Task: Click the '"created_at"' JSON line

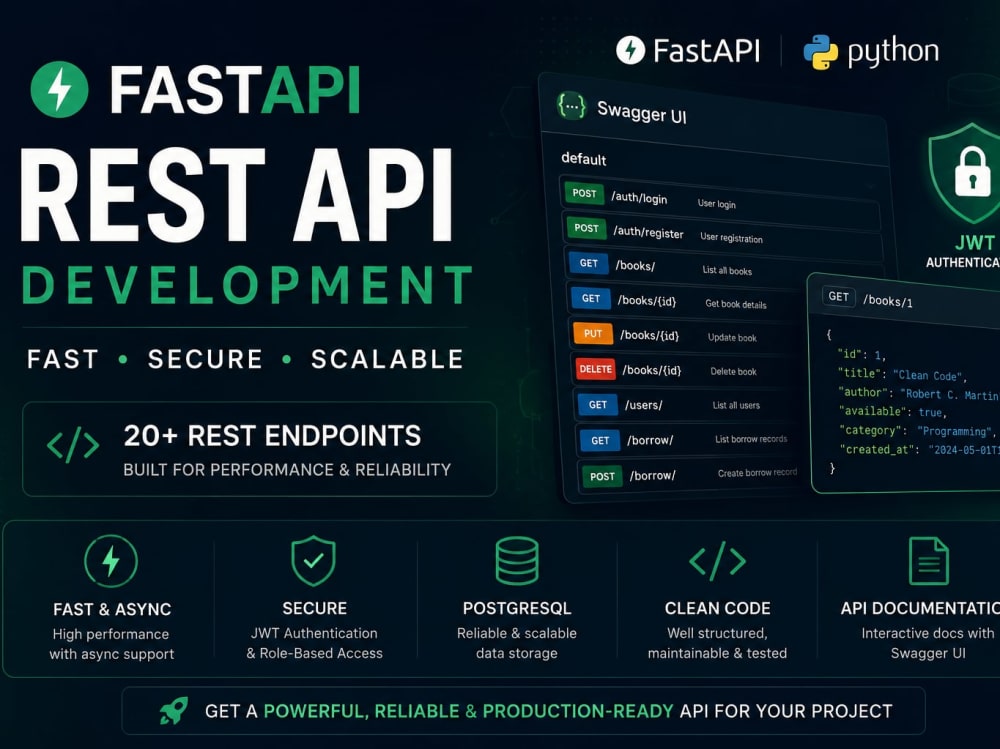Action: pyautogui.click(x=918, y=450)
